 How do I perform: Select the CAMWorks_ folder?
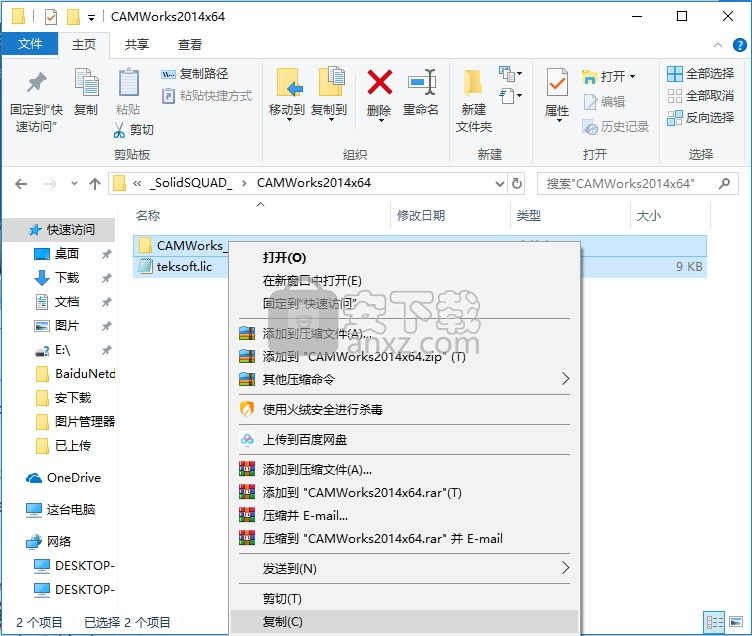click(192, 246)
